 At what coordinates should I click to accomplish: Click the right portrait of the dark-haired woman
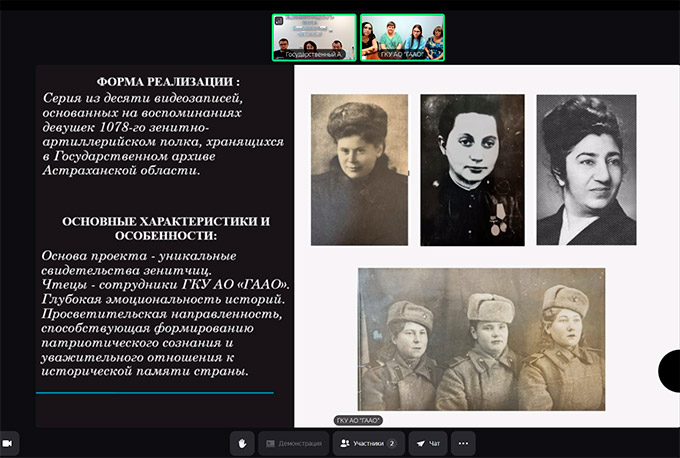coord(586,169)
